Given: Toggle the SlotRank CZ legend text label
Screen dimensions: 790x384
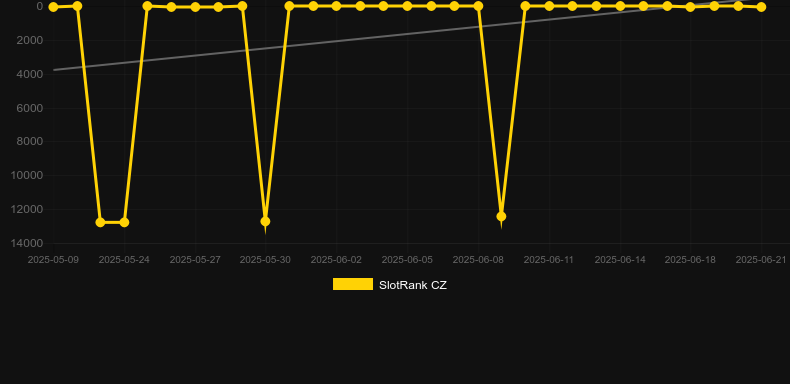Looking at the screenshot, I should coord(413,285).
